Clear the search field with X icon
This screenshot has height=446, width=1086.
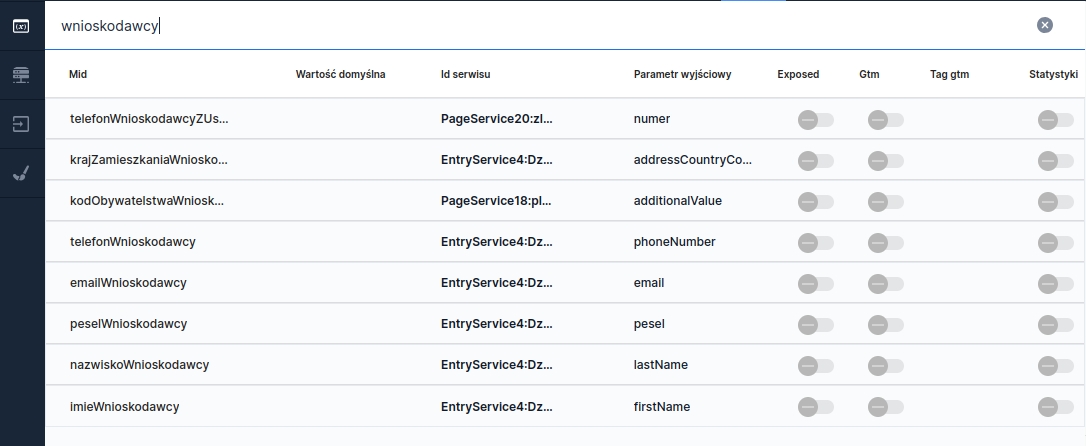[1044, 25]
